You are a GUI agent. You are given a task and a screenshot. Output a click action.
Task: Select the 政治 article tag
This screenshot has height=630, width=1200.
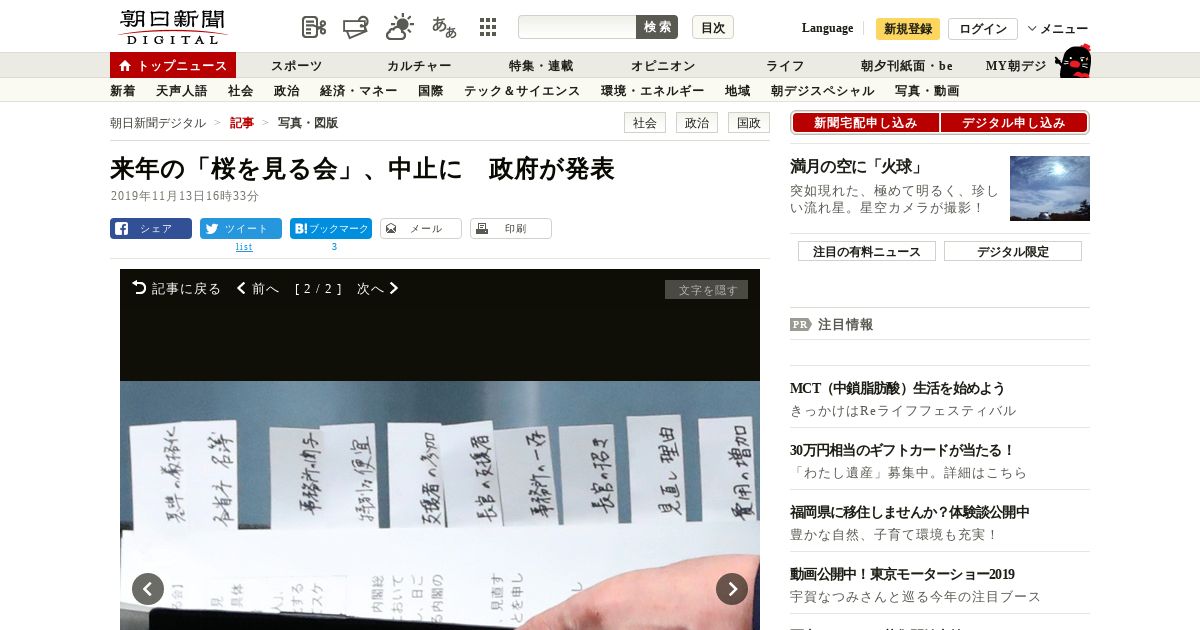tap(697, 123)
